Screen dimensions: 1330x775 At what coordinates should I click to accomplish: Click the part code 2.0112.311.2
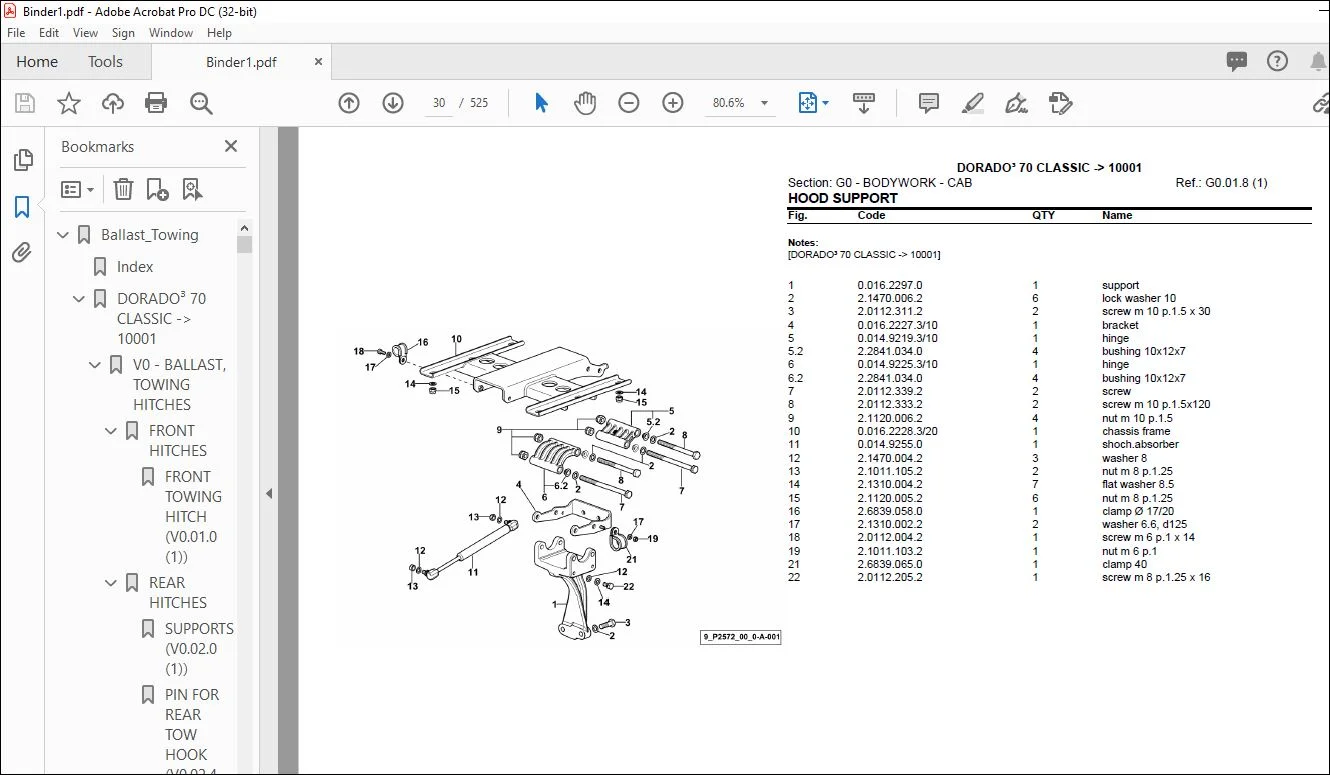(890, 312)
